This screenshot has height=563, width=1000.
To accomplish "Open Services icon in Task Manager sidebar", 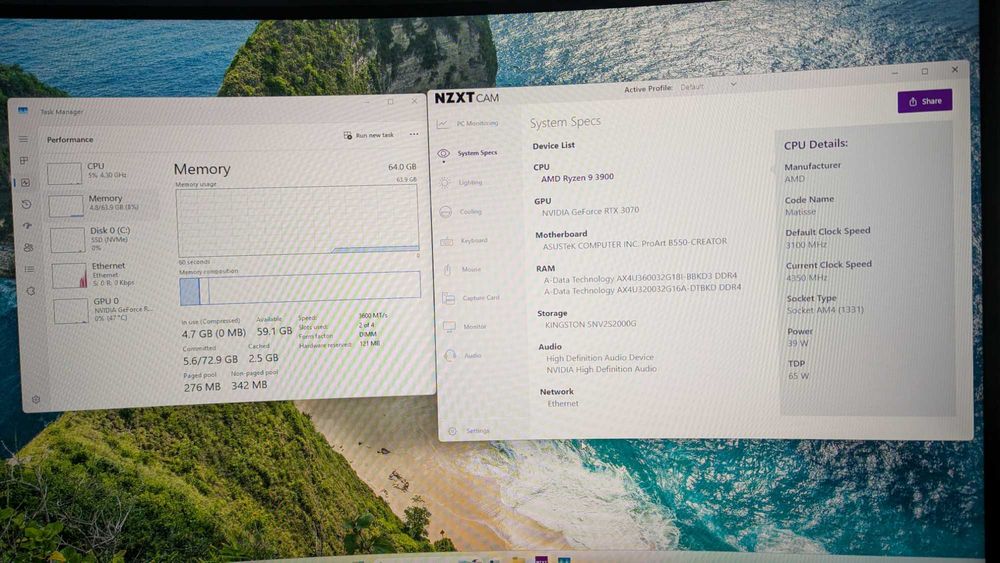I will coord(31,291).
